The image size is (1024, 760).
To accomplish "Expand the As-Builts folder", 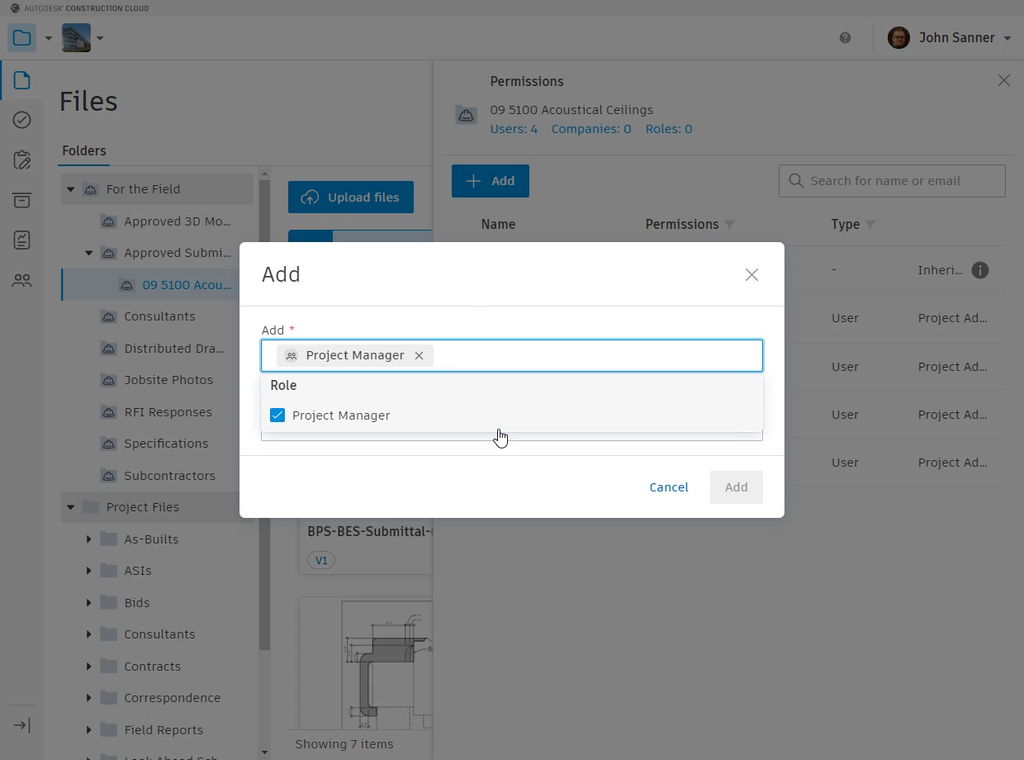I will tap(89, 539).
